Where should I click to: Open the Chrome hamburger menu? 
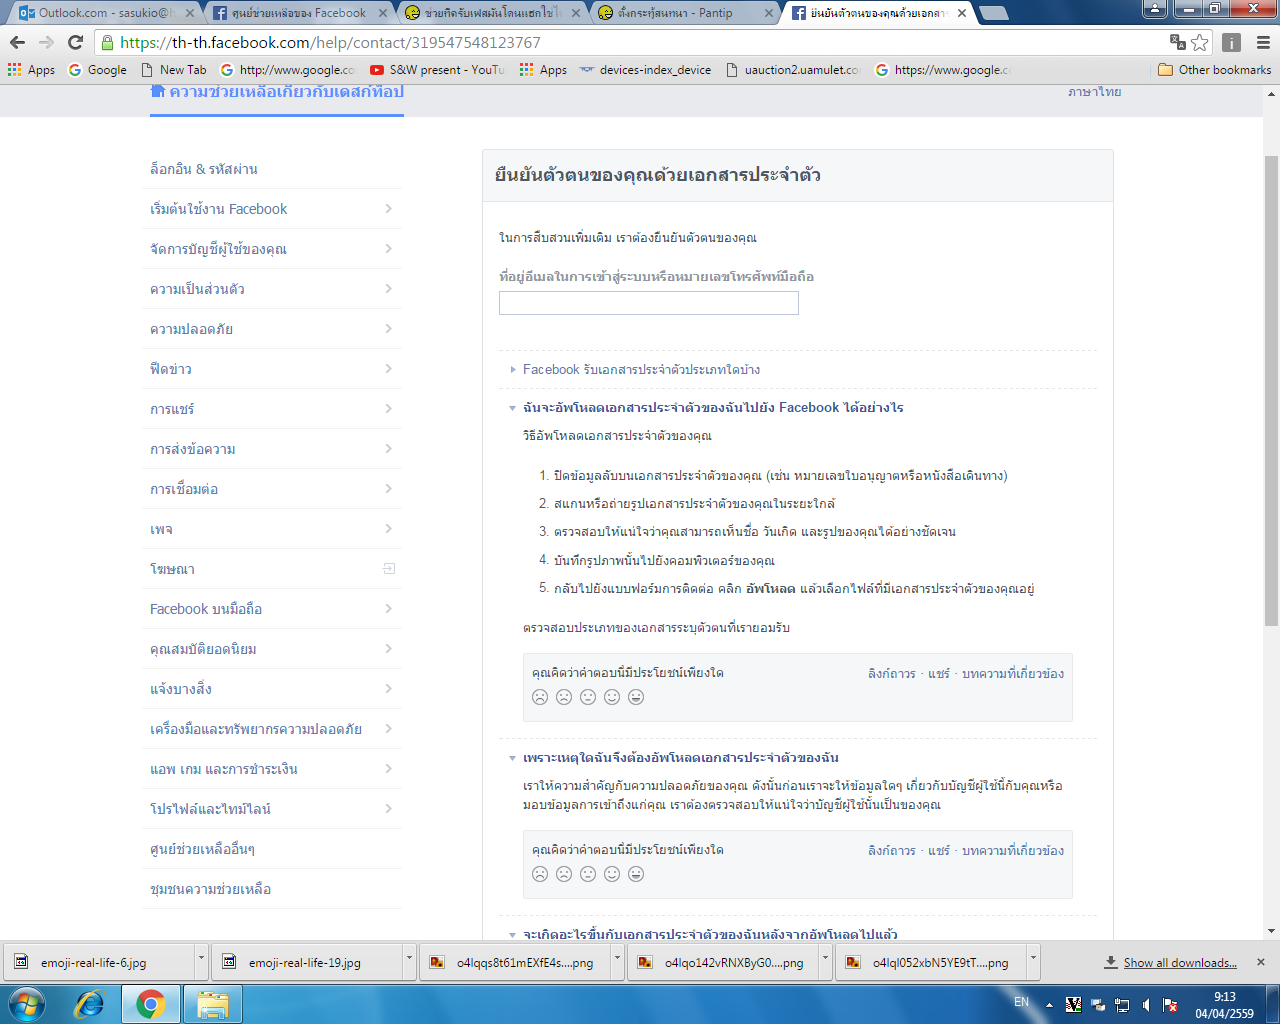[x=1263, y=42]
